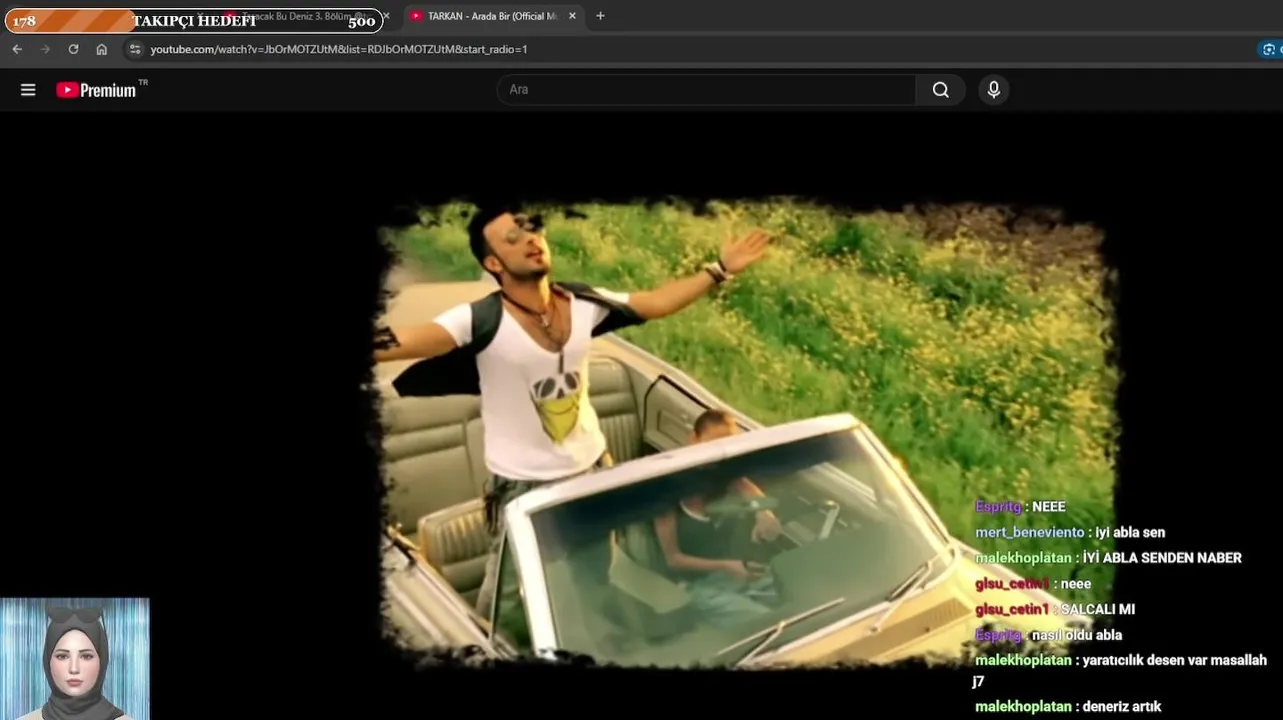The height and width of the screenshot is (720, 1283).
Task: Click the streamer avatar webcam overlay
Action: 75,659
